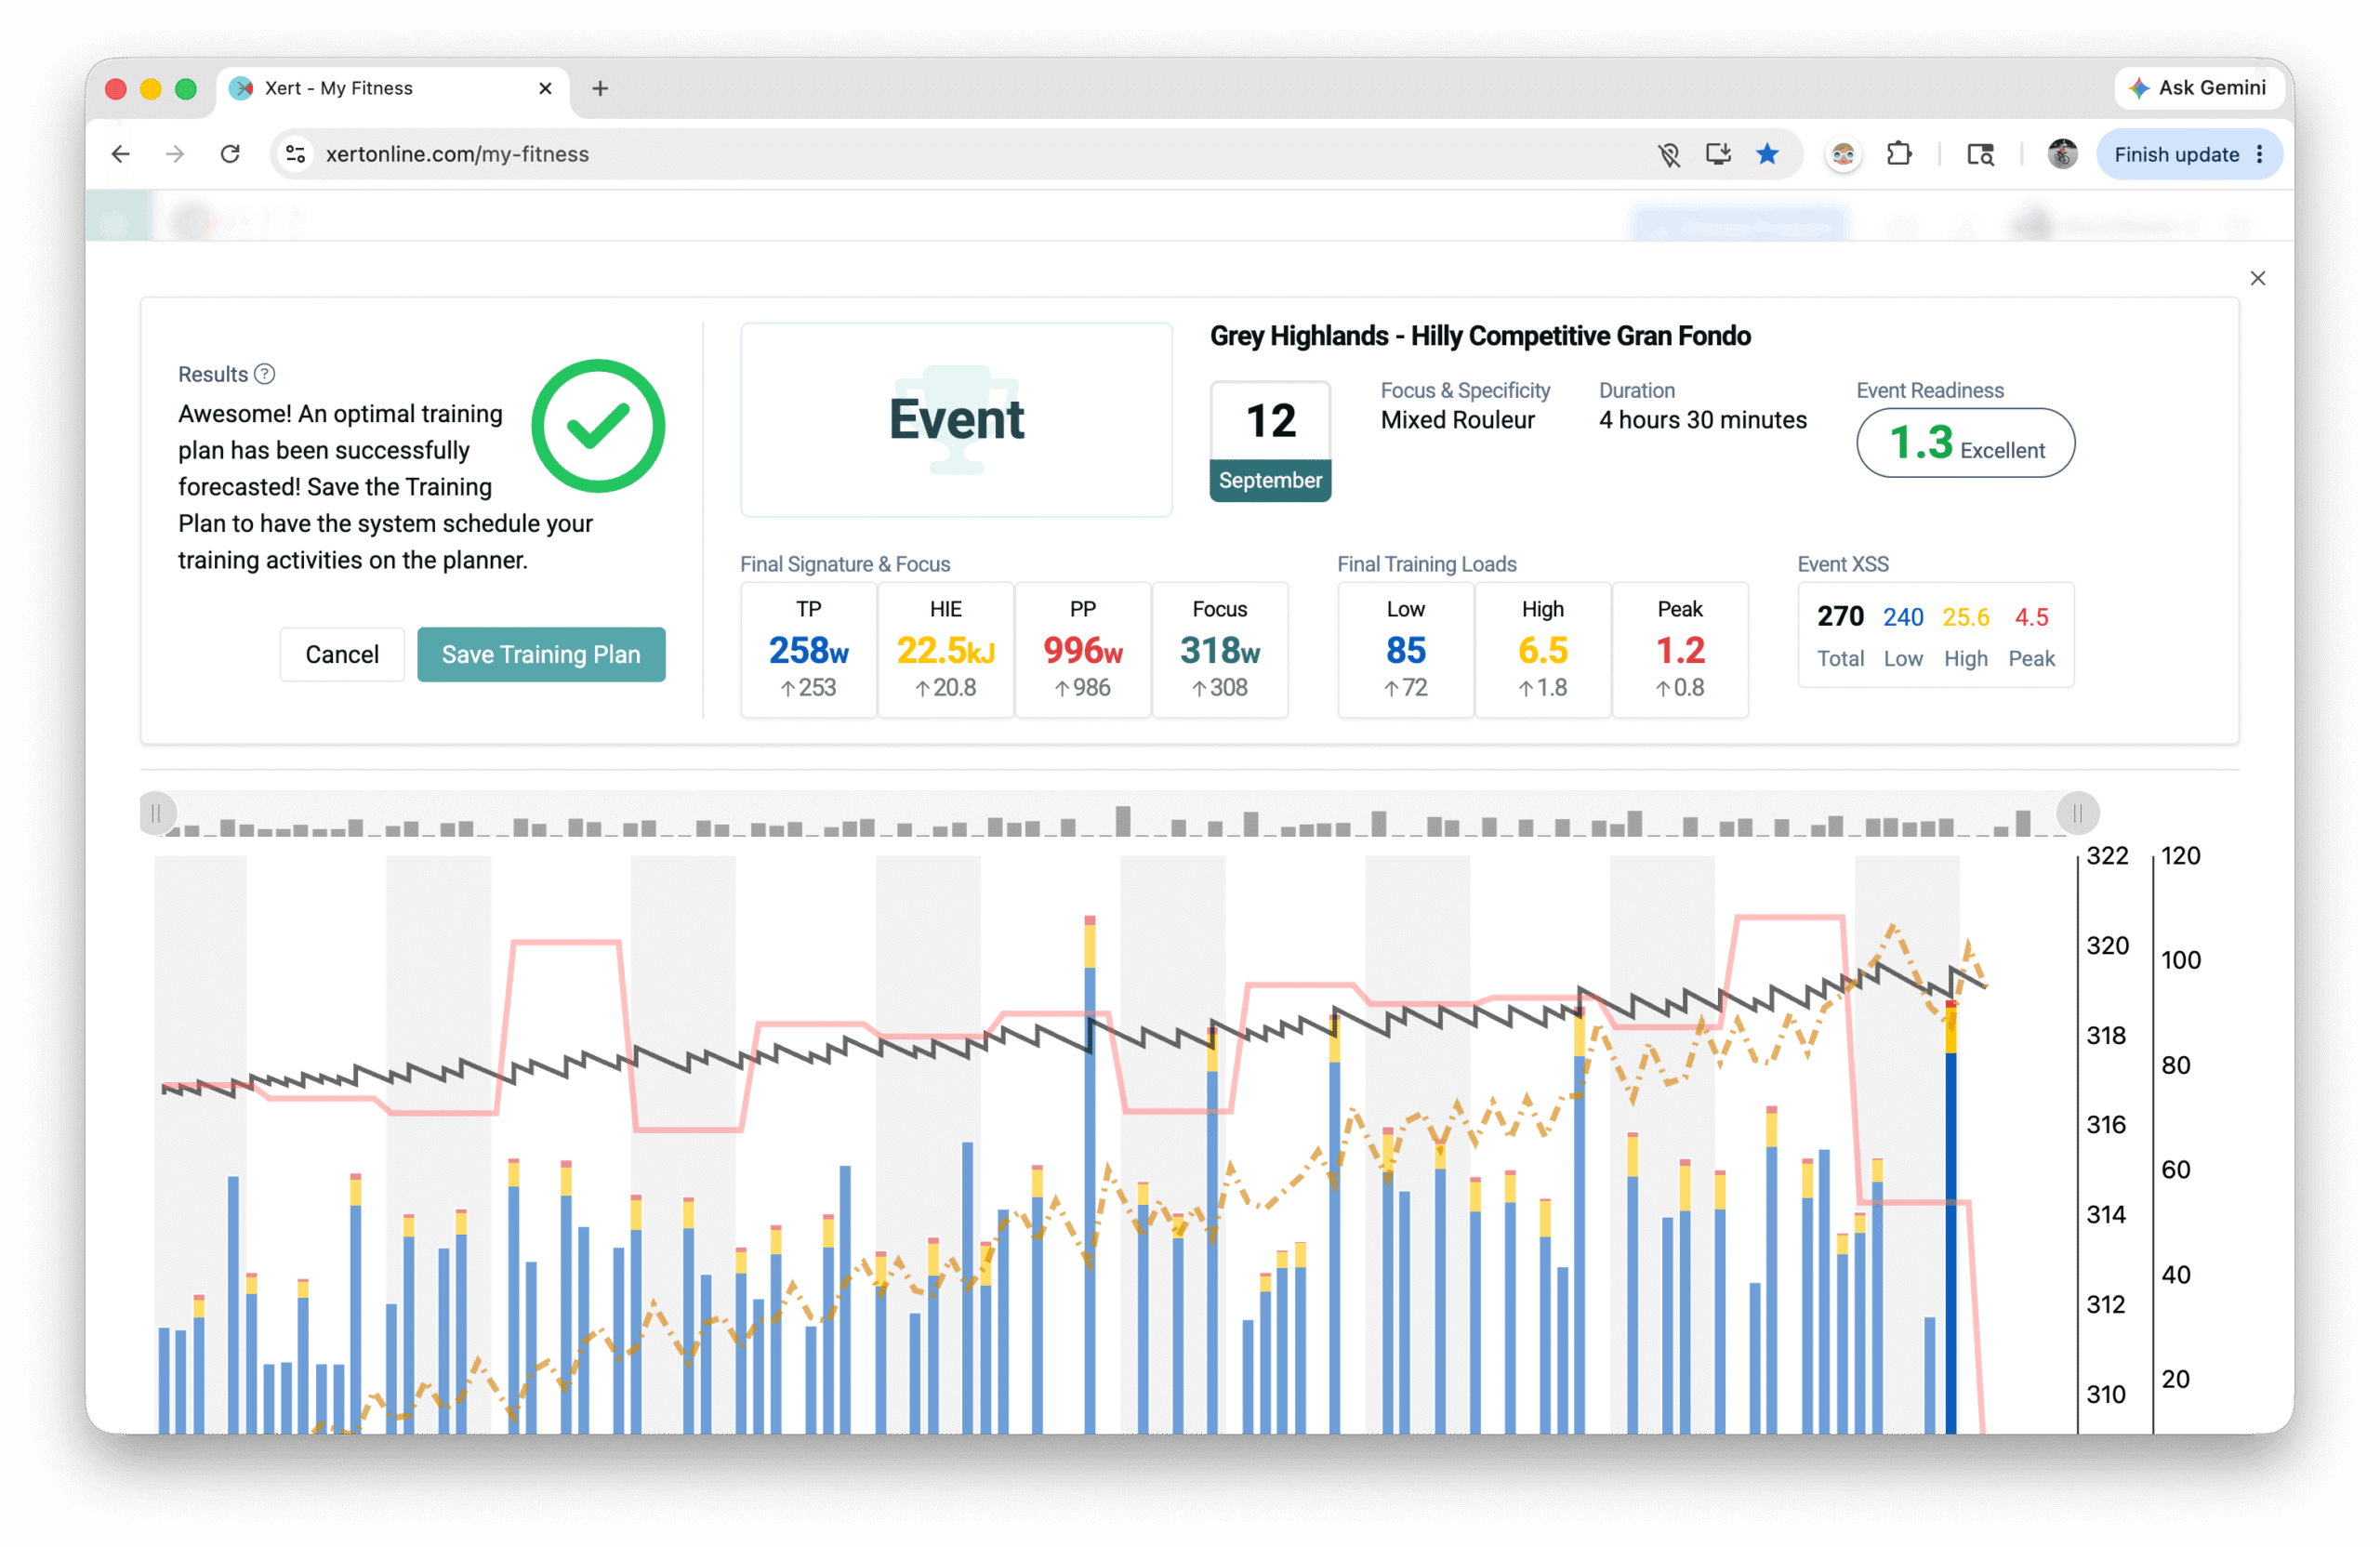
Task: Click Ask Gemini button
Action: coord(2198,88)
